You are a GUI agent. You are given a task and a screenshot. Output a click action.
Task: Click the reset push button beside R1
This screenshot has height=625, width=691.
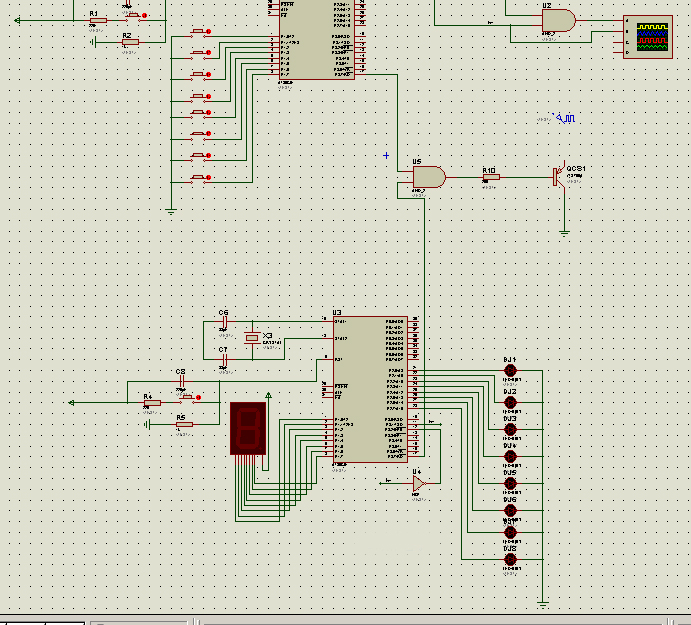pyautogui.click(x=135, y=16)
